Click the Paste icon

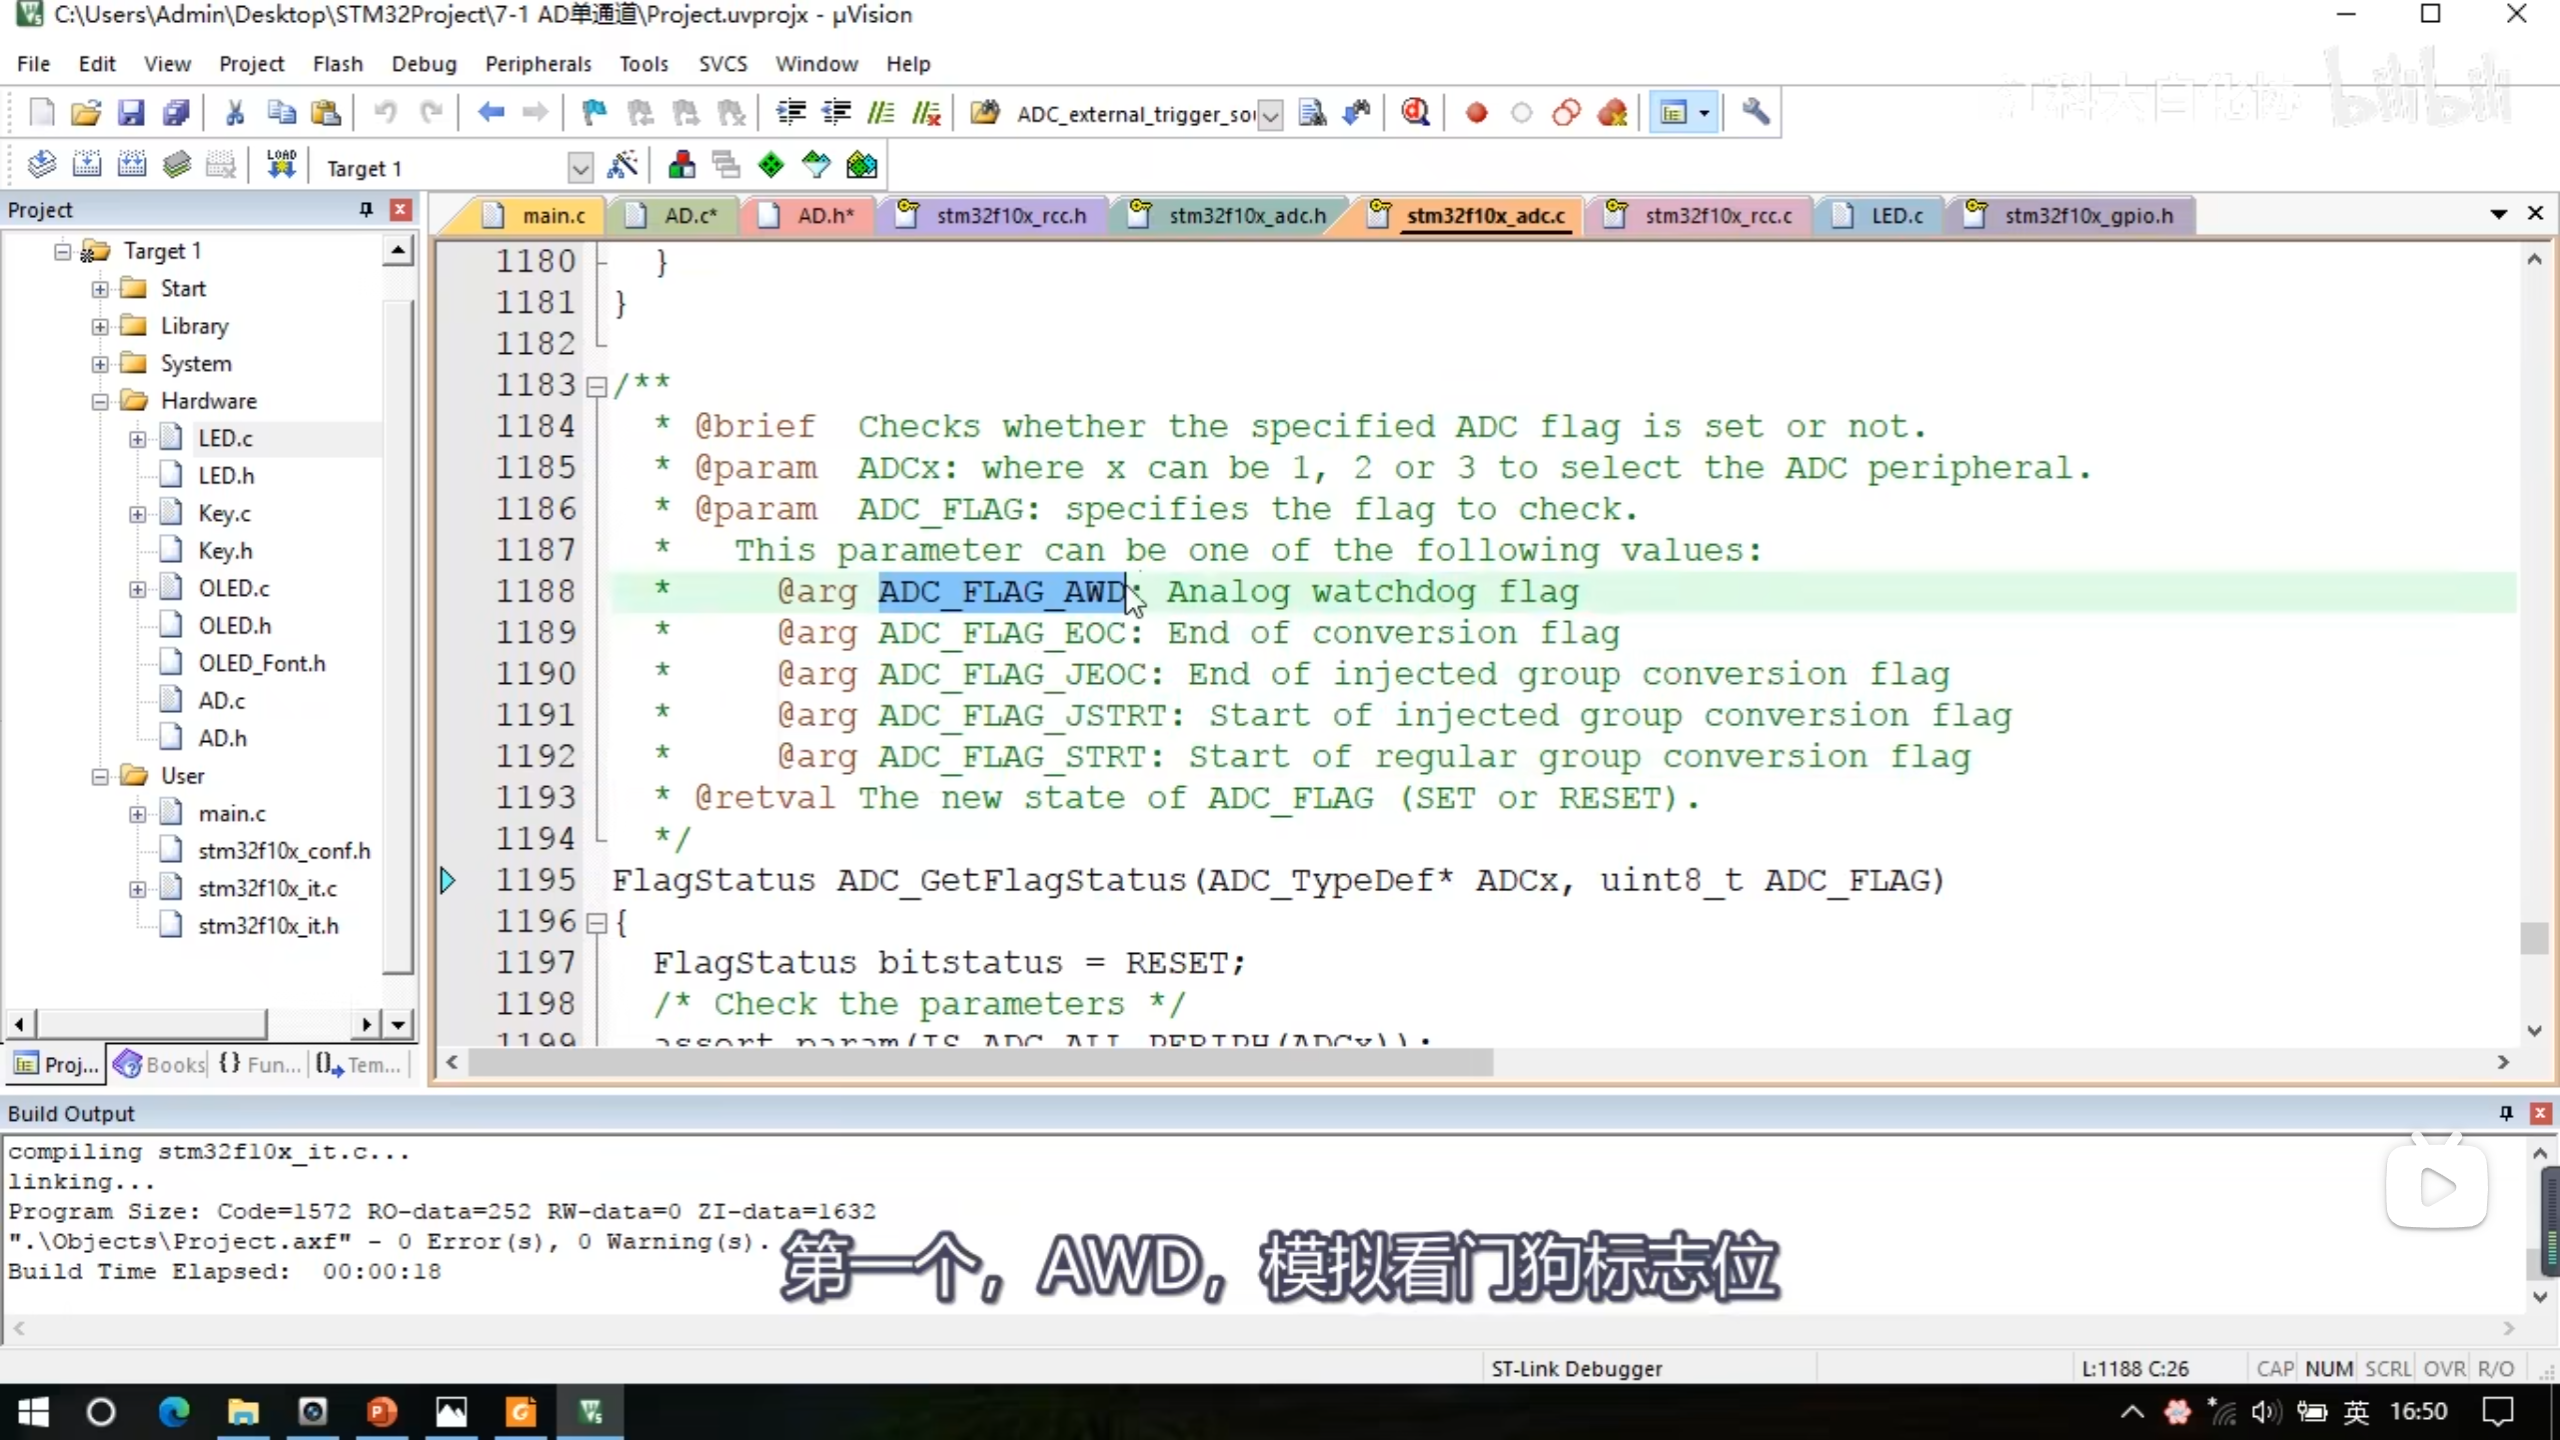tap(326, 113)
